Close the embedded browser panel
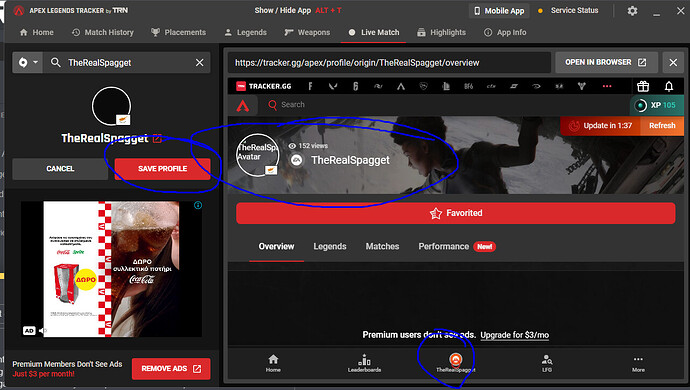The width and height of the screenshot is (690, 390). tap(673, 63)
